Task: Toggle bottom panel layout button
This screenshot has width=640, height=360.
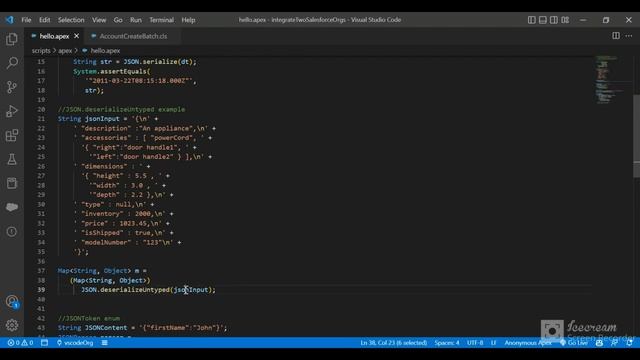Action: click(x=542, y=20)
